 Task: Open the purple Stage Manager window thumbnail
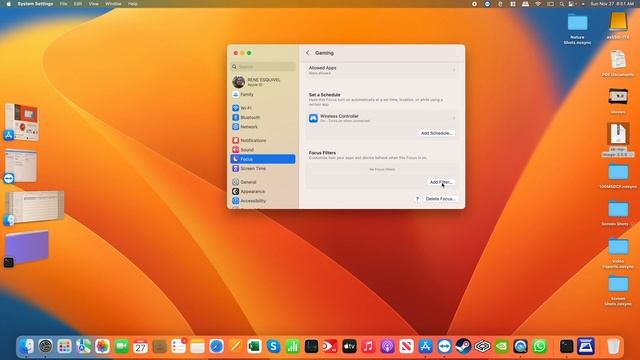click(27, 247)
